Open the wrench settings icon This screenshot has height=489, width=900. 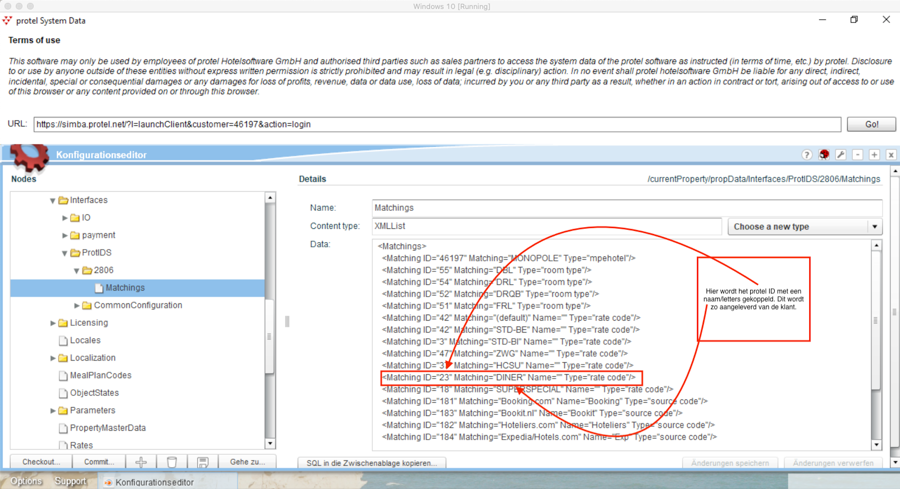click(841, 155)
